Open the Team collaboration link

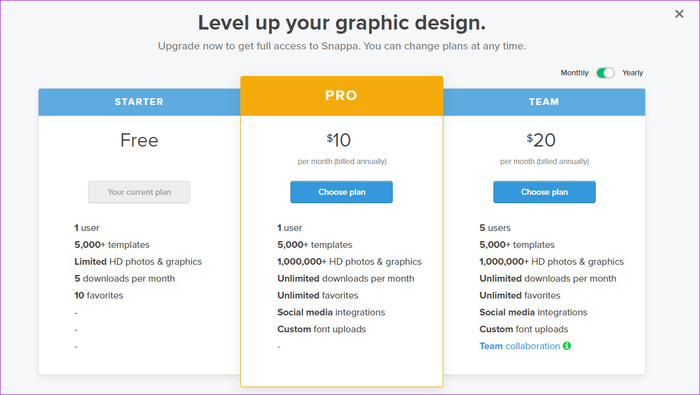520,346
